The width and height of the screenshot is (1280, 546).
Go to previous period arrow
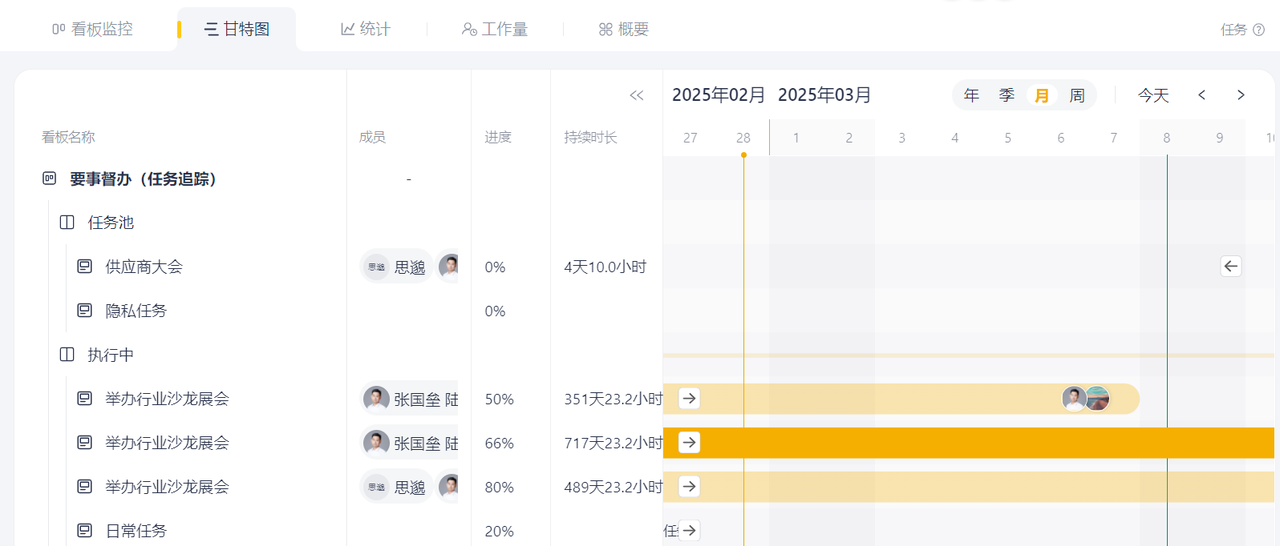pos(1202,95)
